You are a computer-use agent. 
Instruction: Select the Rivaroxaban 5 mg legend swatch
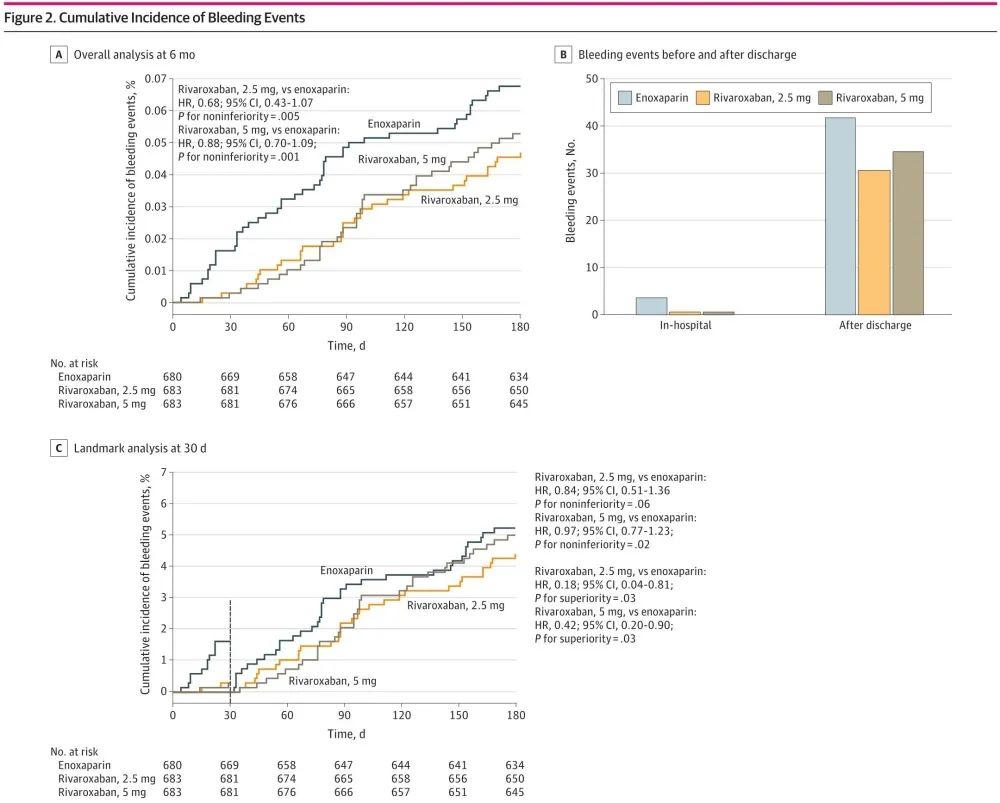tap(825, 98)
